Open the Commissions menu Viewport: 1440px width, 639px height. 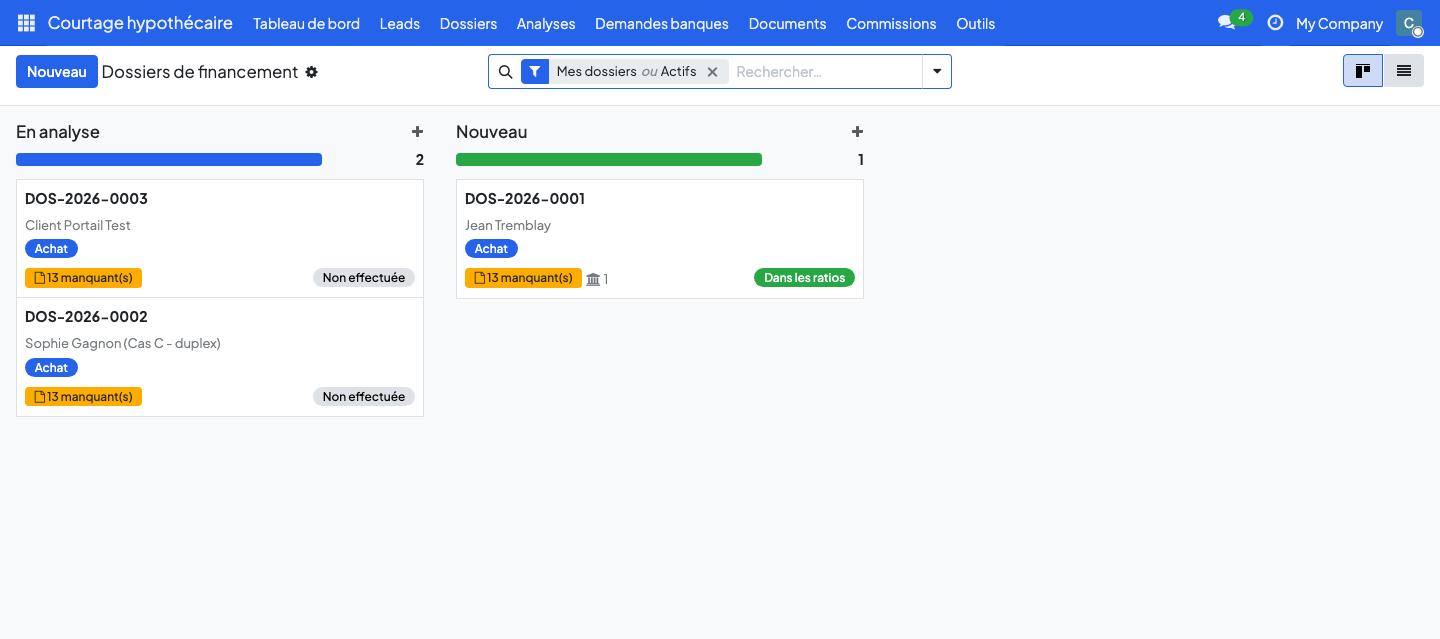(x=891, y=23)
